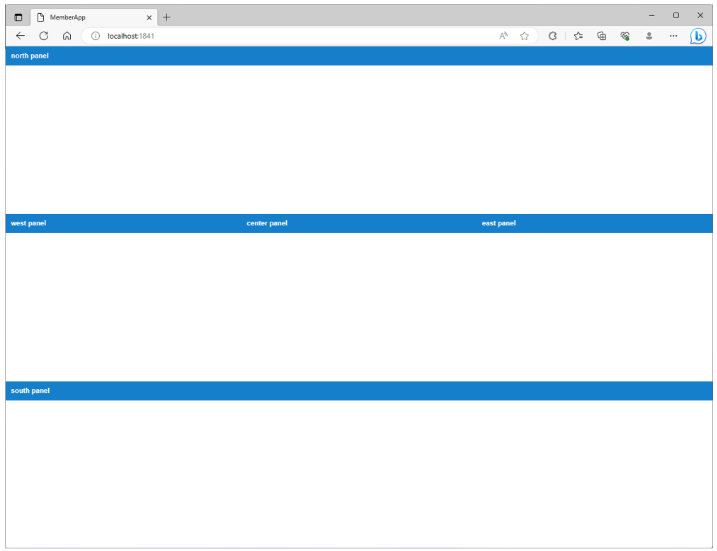Image resolution: width=717 pixels, height=551 pixels.
Task: Click the browser refresh extension icon
Action: click(552, 36)
